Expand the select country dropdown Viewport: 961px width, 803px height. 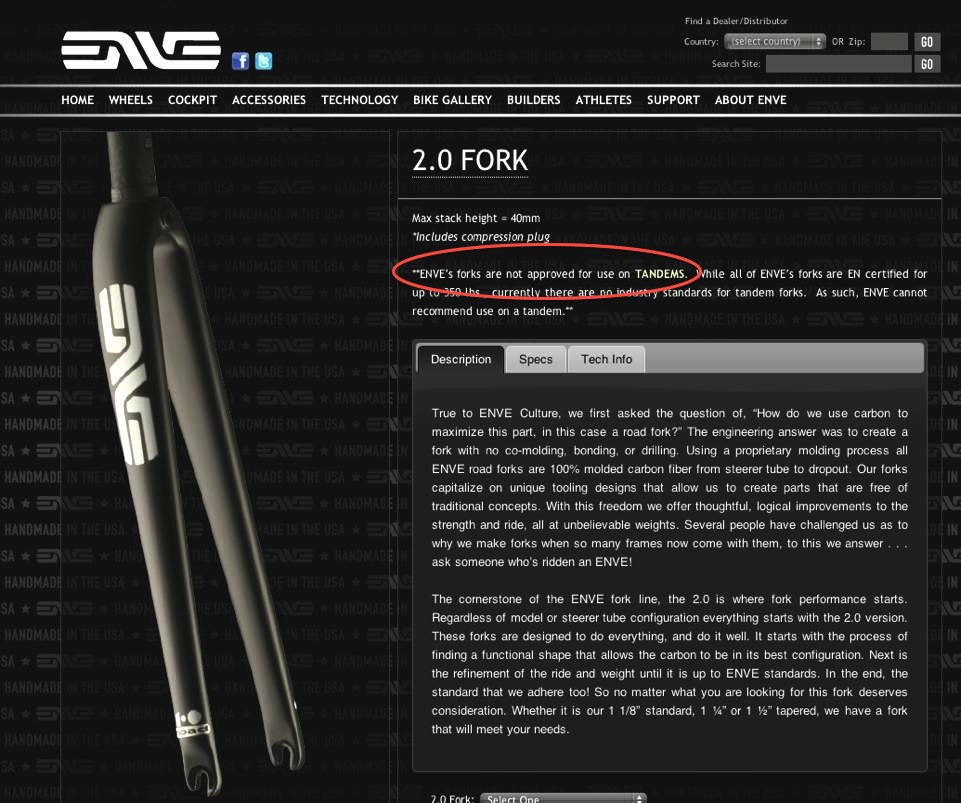click(775, 41)
